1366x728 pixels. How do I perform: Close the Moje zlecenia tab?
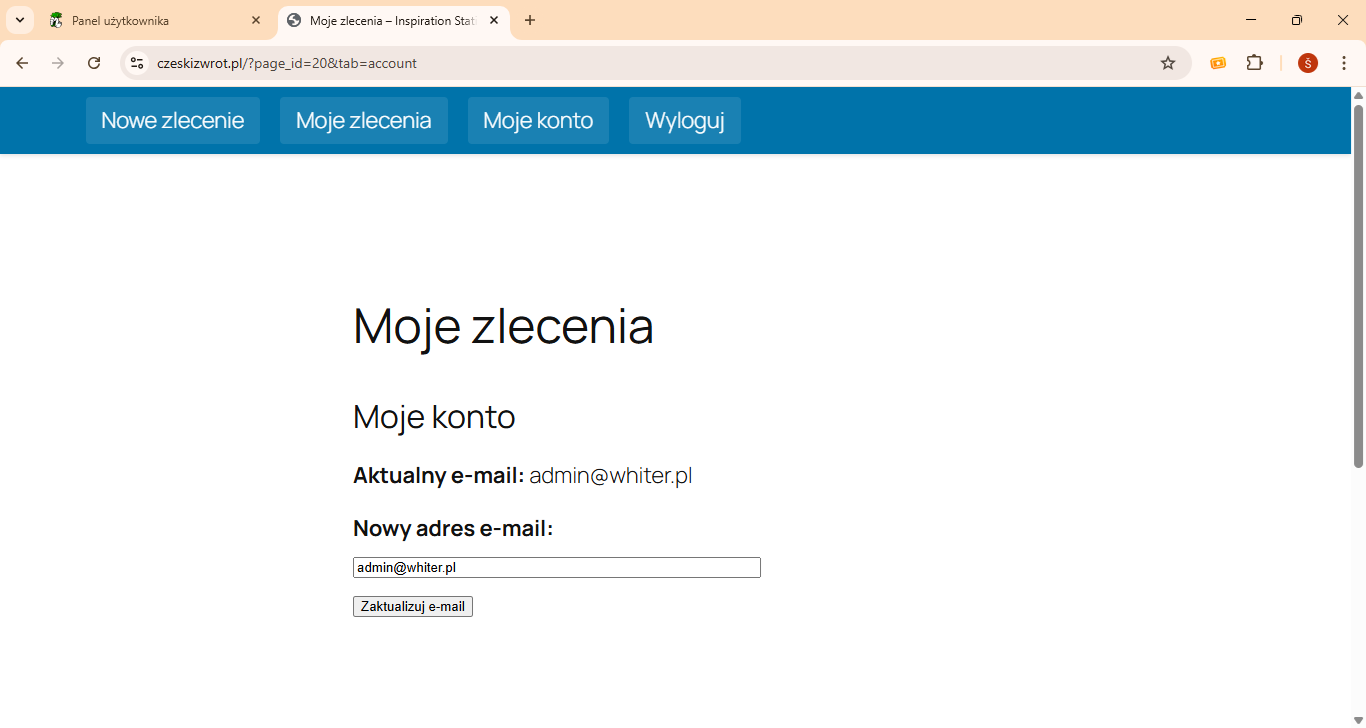pyautogui.click(x=494, y=20)
